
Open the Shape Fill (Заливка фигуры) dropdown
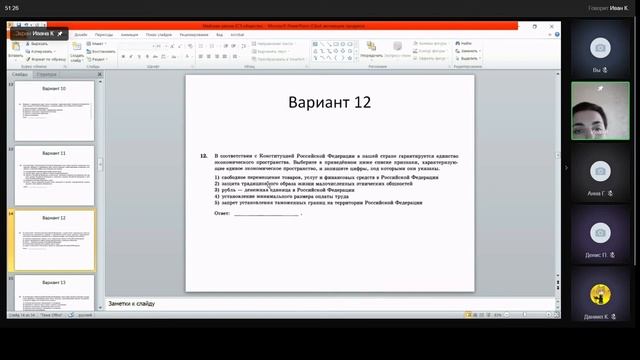click(430, 43)
